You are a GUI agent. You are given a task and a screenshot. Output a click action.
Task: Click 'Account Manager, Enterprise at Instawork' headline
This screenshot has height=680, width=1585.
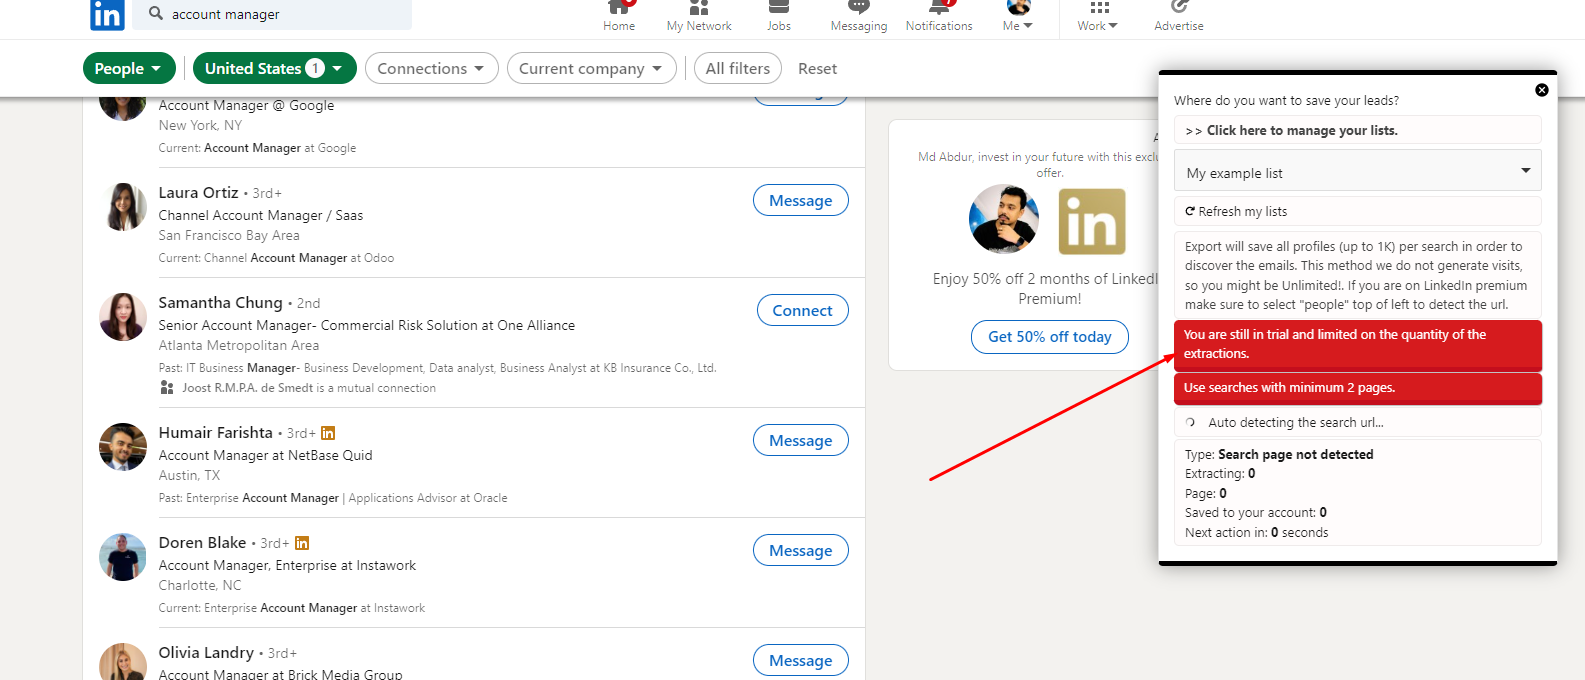coord(287,565)
